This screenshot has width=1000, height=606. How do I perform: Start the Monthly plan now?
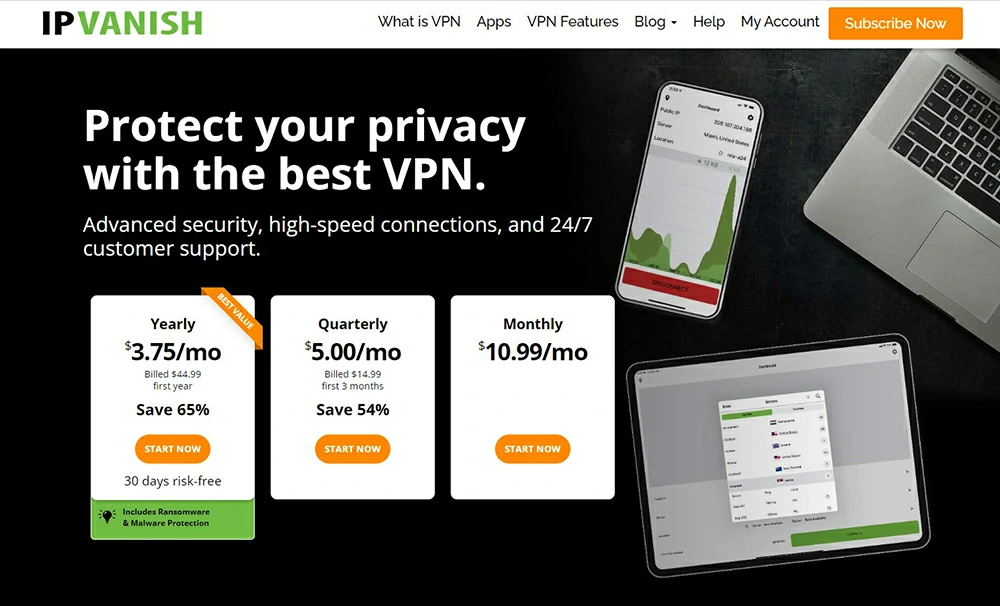(533, 449)
